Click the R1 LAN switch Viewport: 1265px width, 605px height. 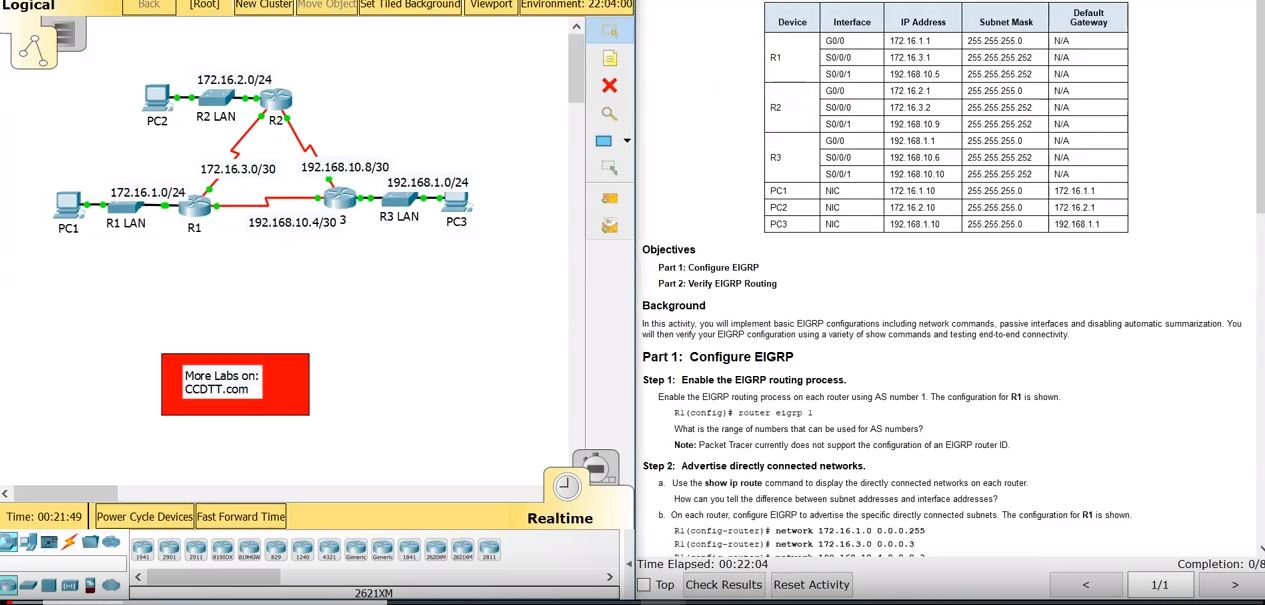coord(126,204)
